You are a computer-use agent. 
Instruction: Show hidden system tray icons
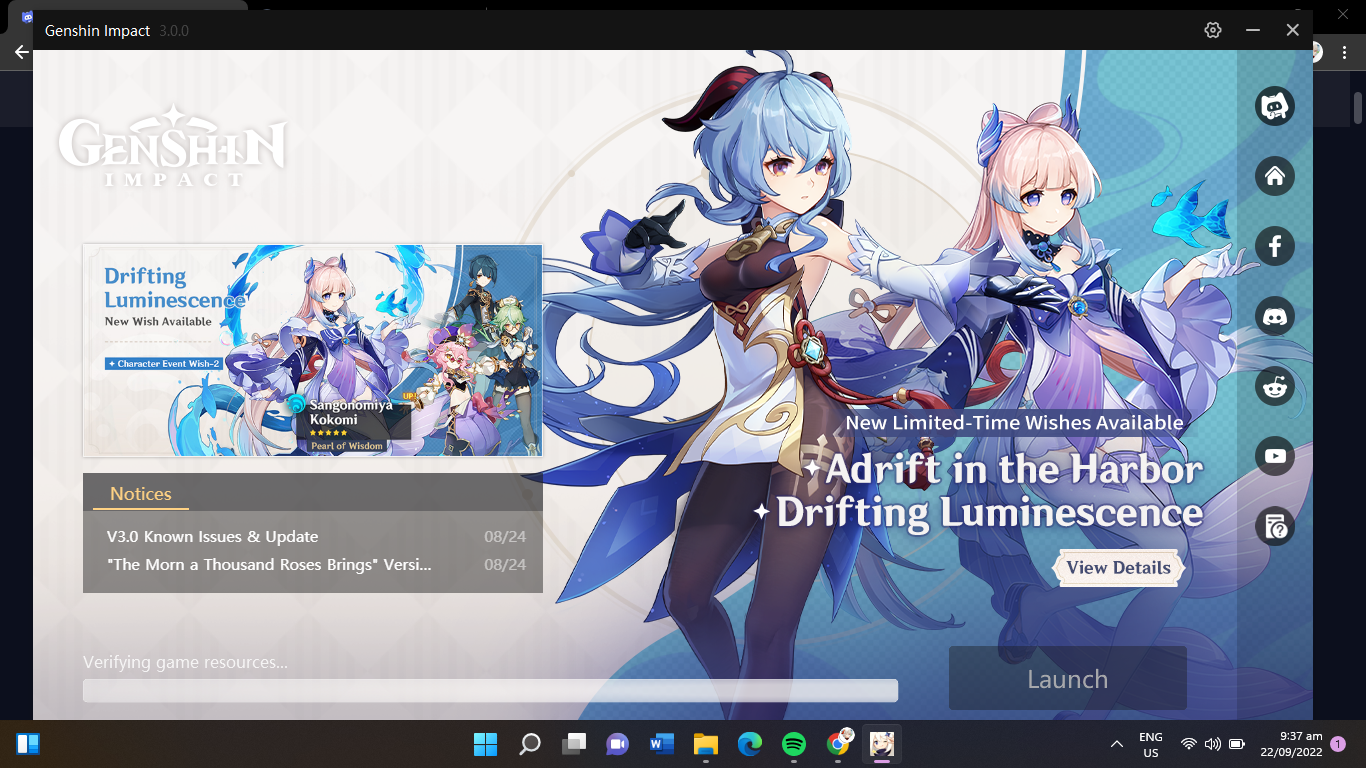pos(1117,744)
